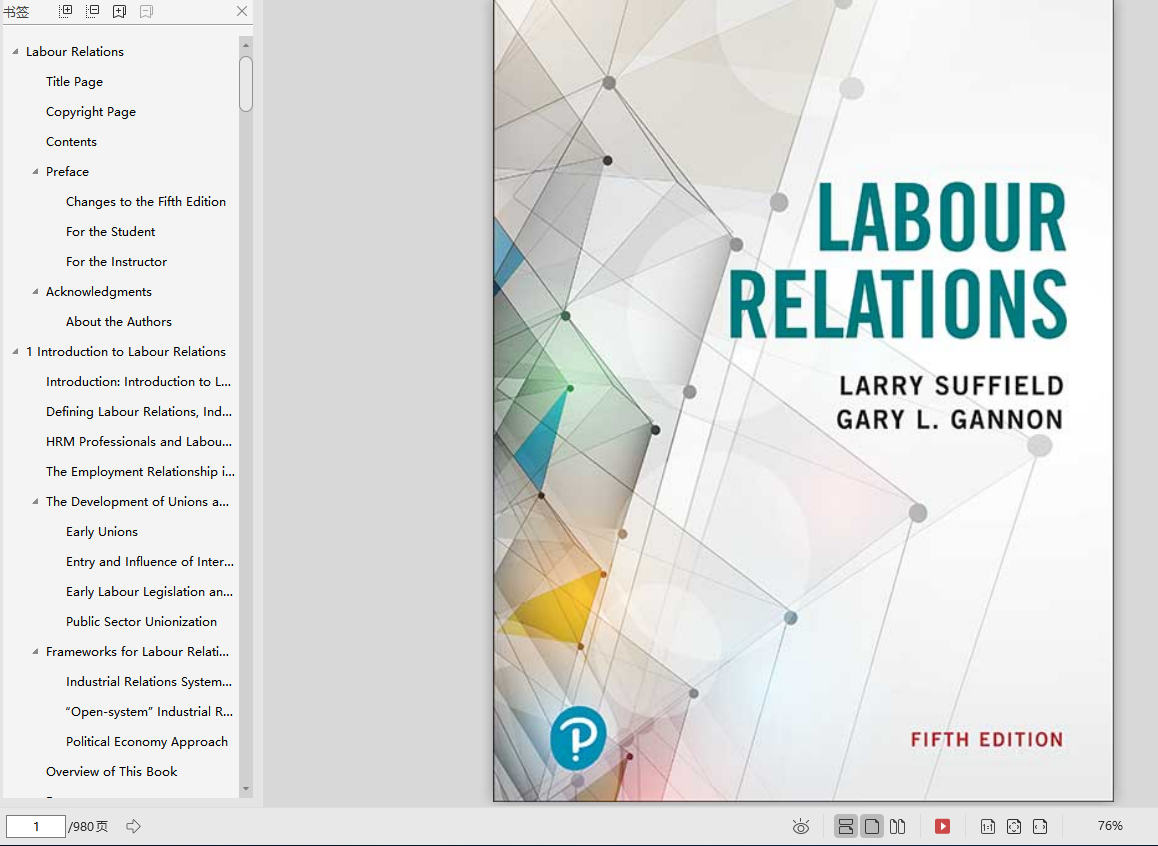The height and width of the screenshot is (846, 1158).
Task: Fit page width to window
Action: tap(1040, 826)
